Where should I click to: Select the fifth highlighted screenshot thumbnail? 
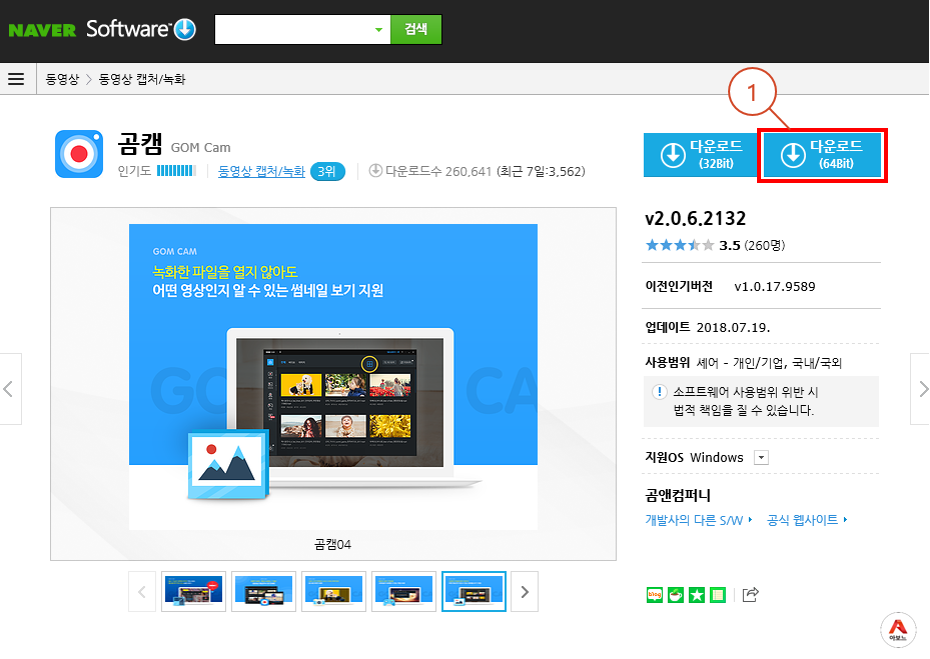474,591
